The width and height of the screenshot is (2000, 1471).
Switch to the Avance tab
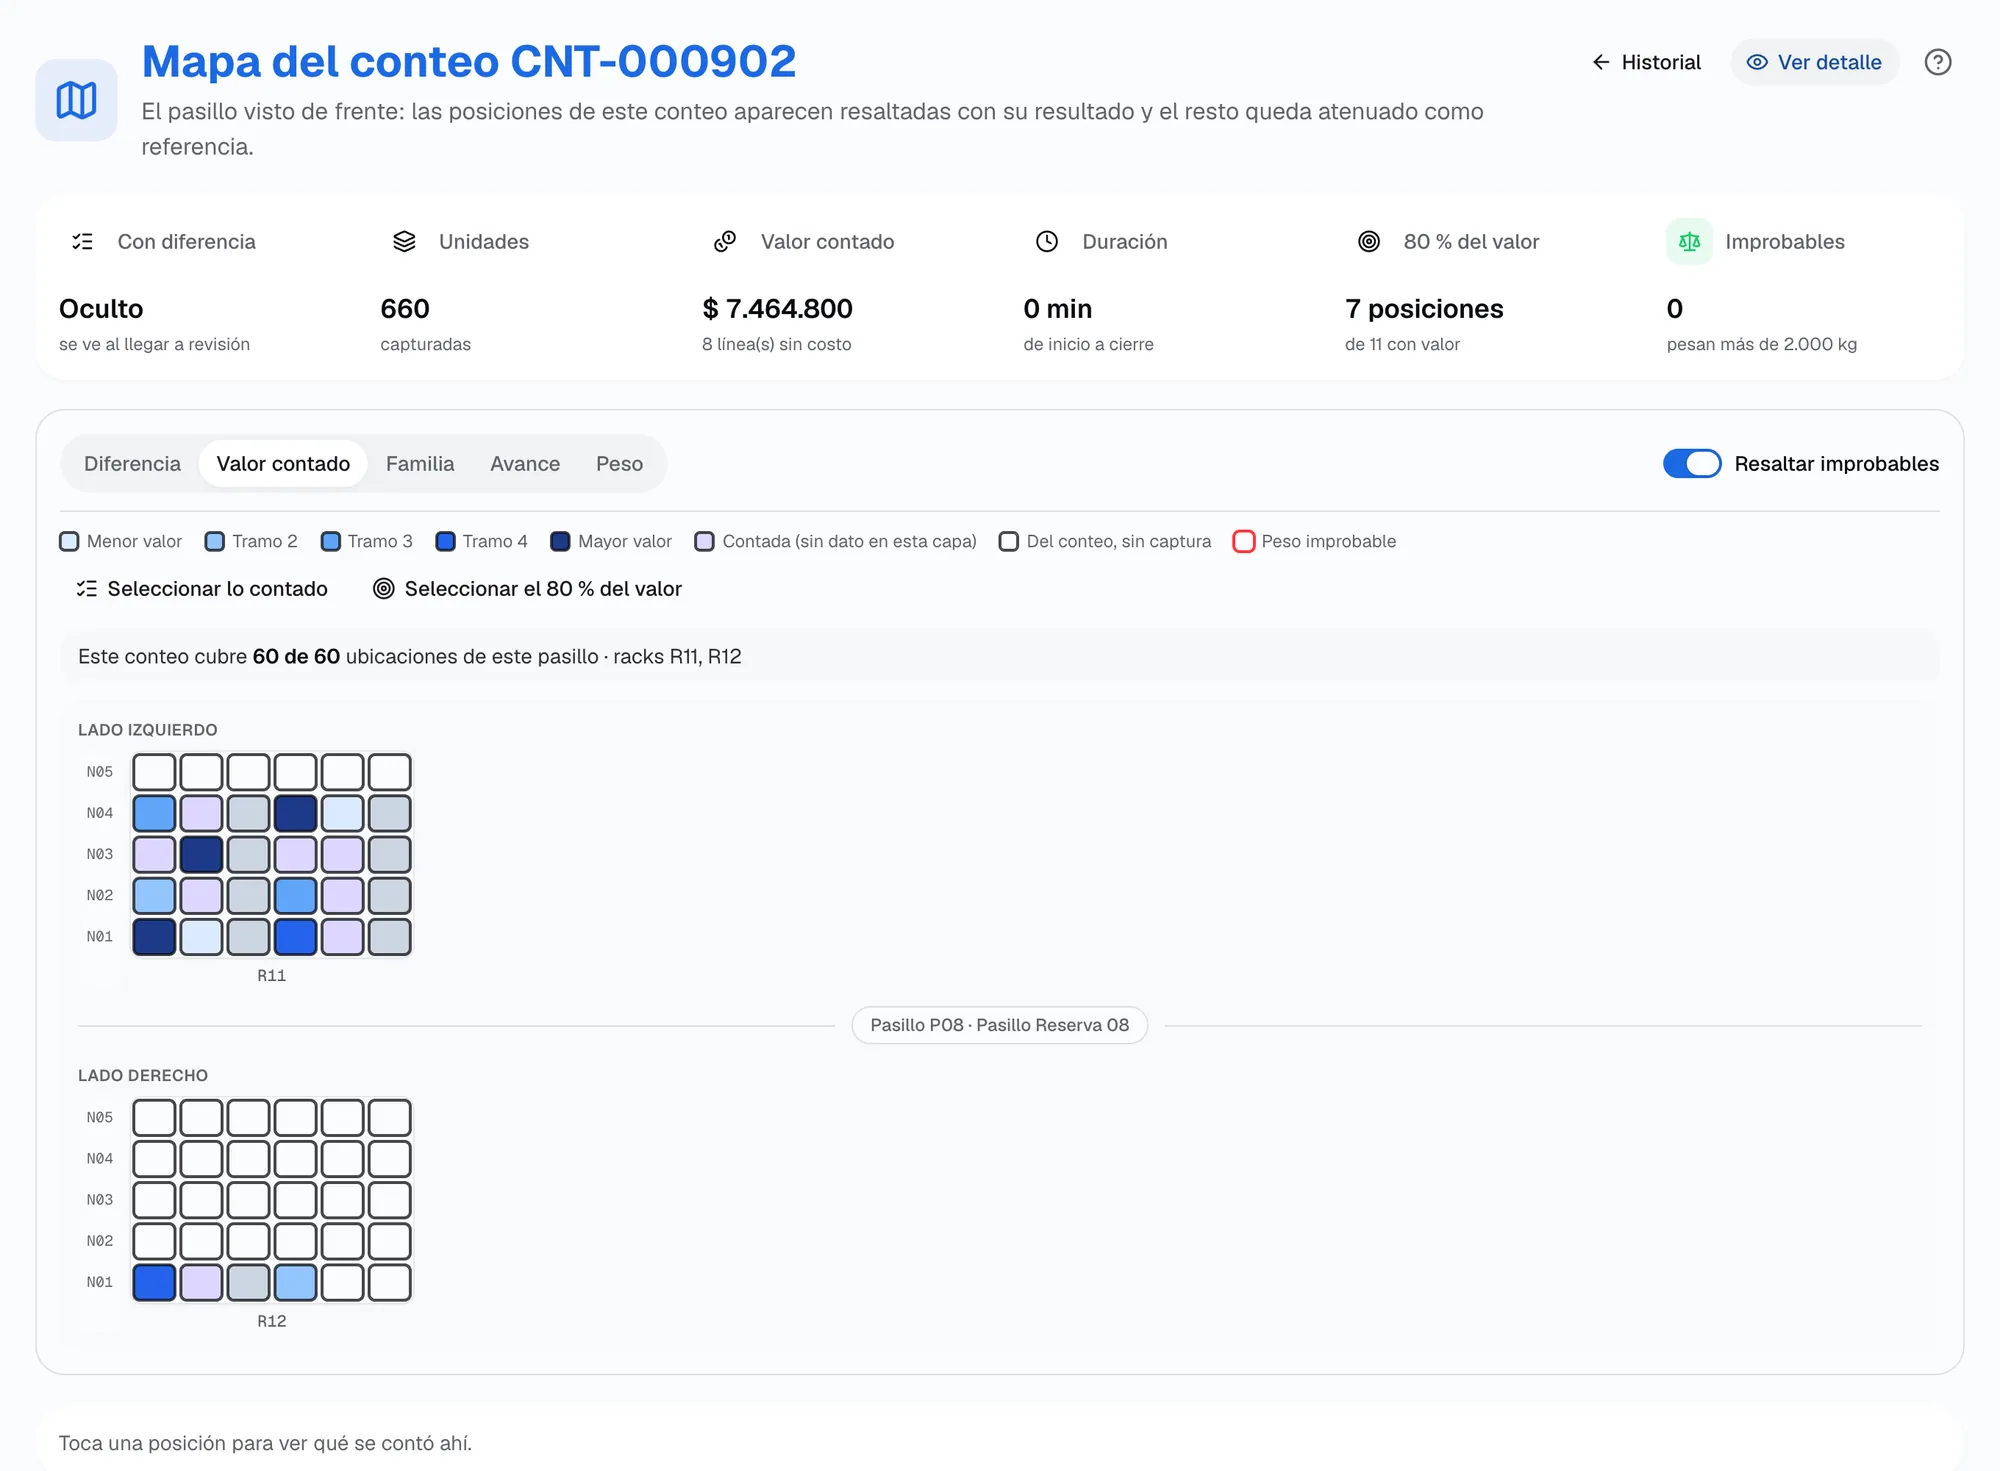pos(525,464)
